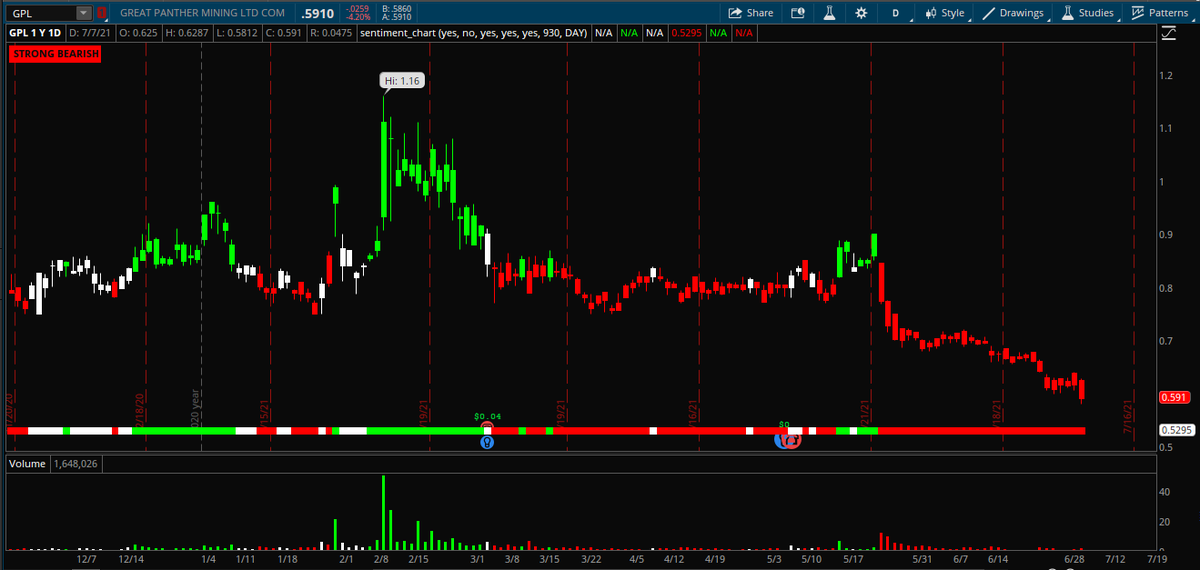This screenshot has height=570, width=1200.
Task: Open the Drawings tool dropdown
Action: click(x=1013, y=13)
